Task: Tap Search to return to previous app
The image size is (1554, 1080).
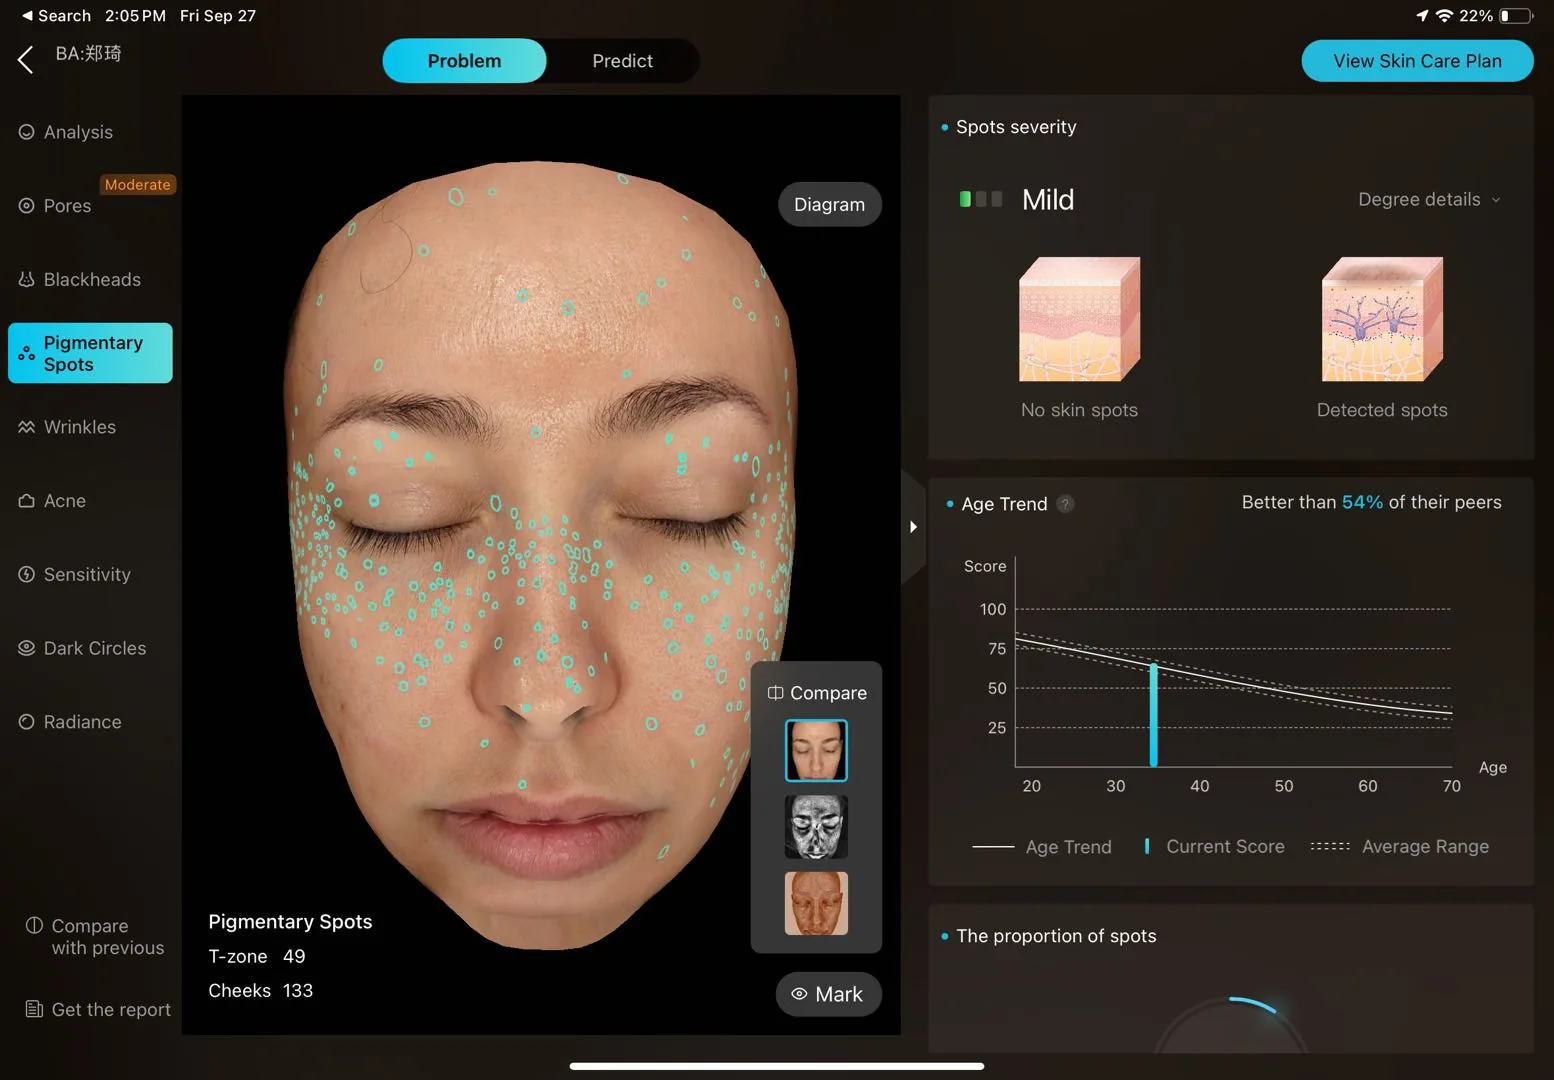Action: coord(56,16)
